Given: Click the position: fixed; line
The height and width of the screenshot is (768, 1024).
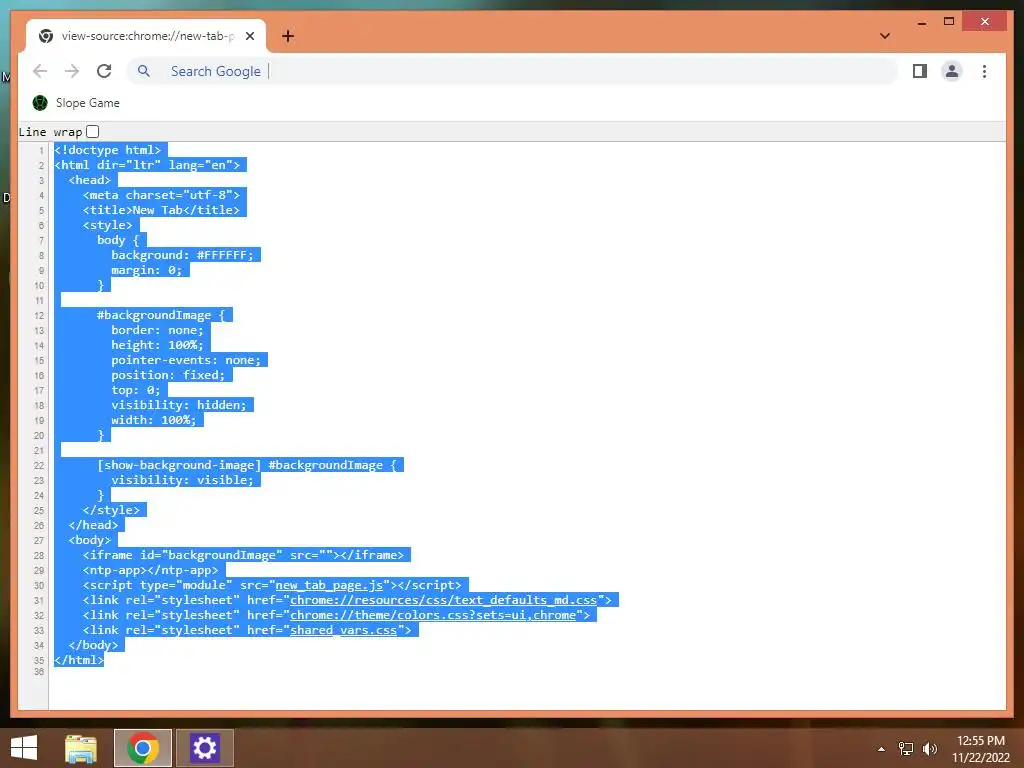Looking at the screenshot, I should tap(168, 376).
